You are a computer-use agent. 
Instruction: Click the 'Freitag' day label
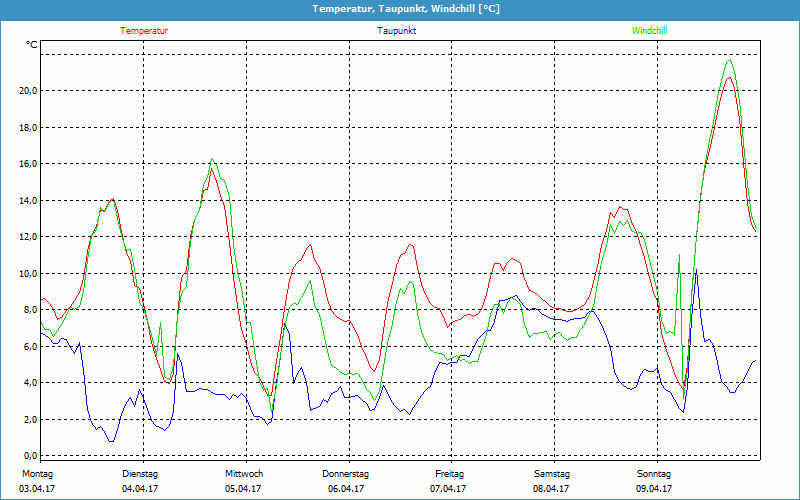click(x=449, y=474)
